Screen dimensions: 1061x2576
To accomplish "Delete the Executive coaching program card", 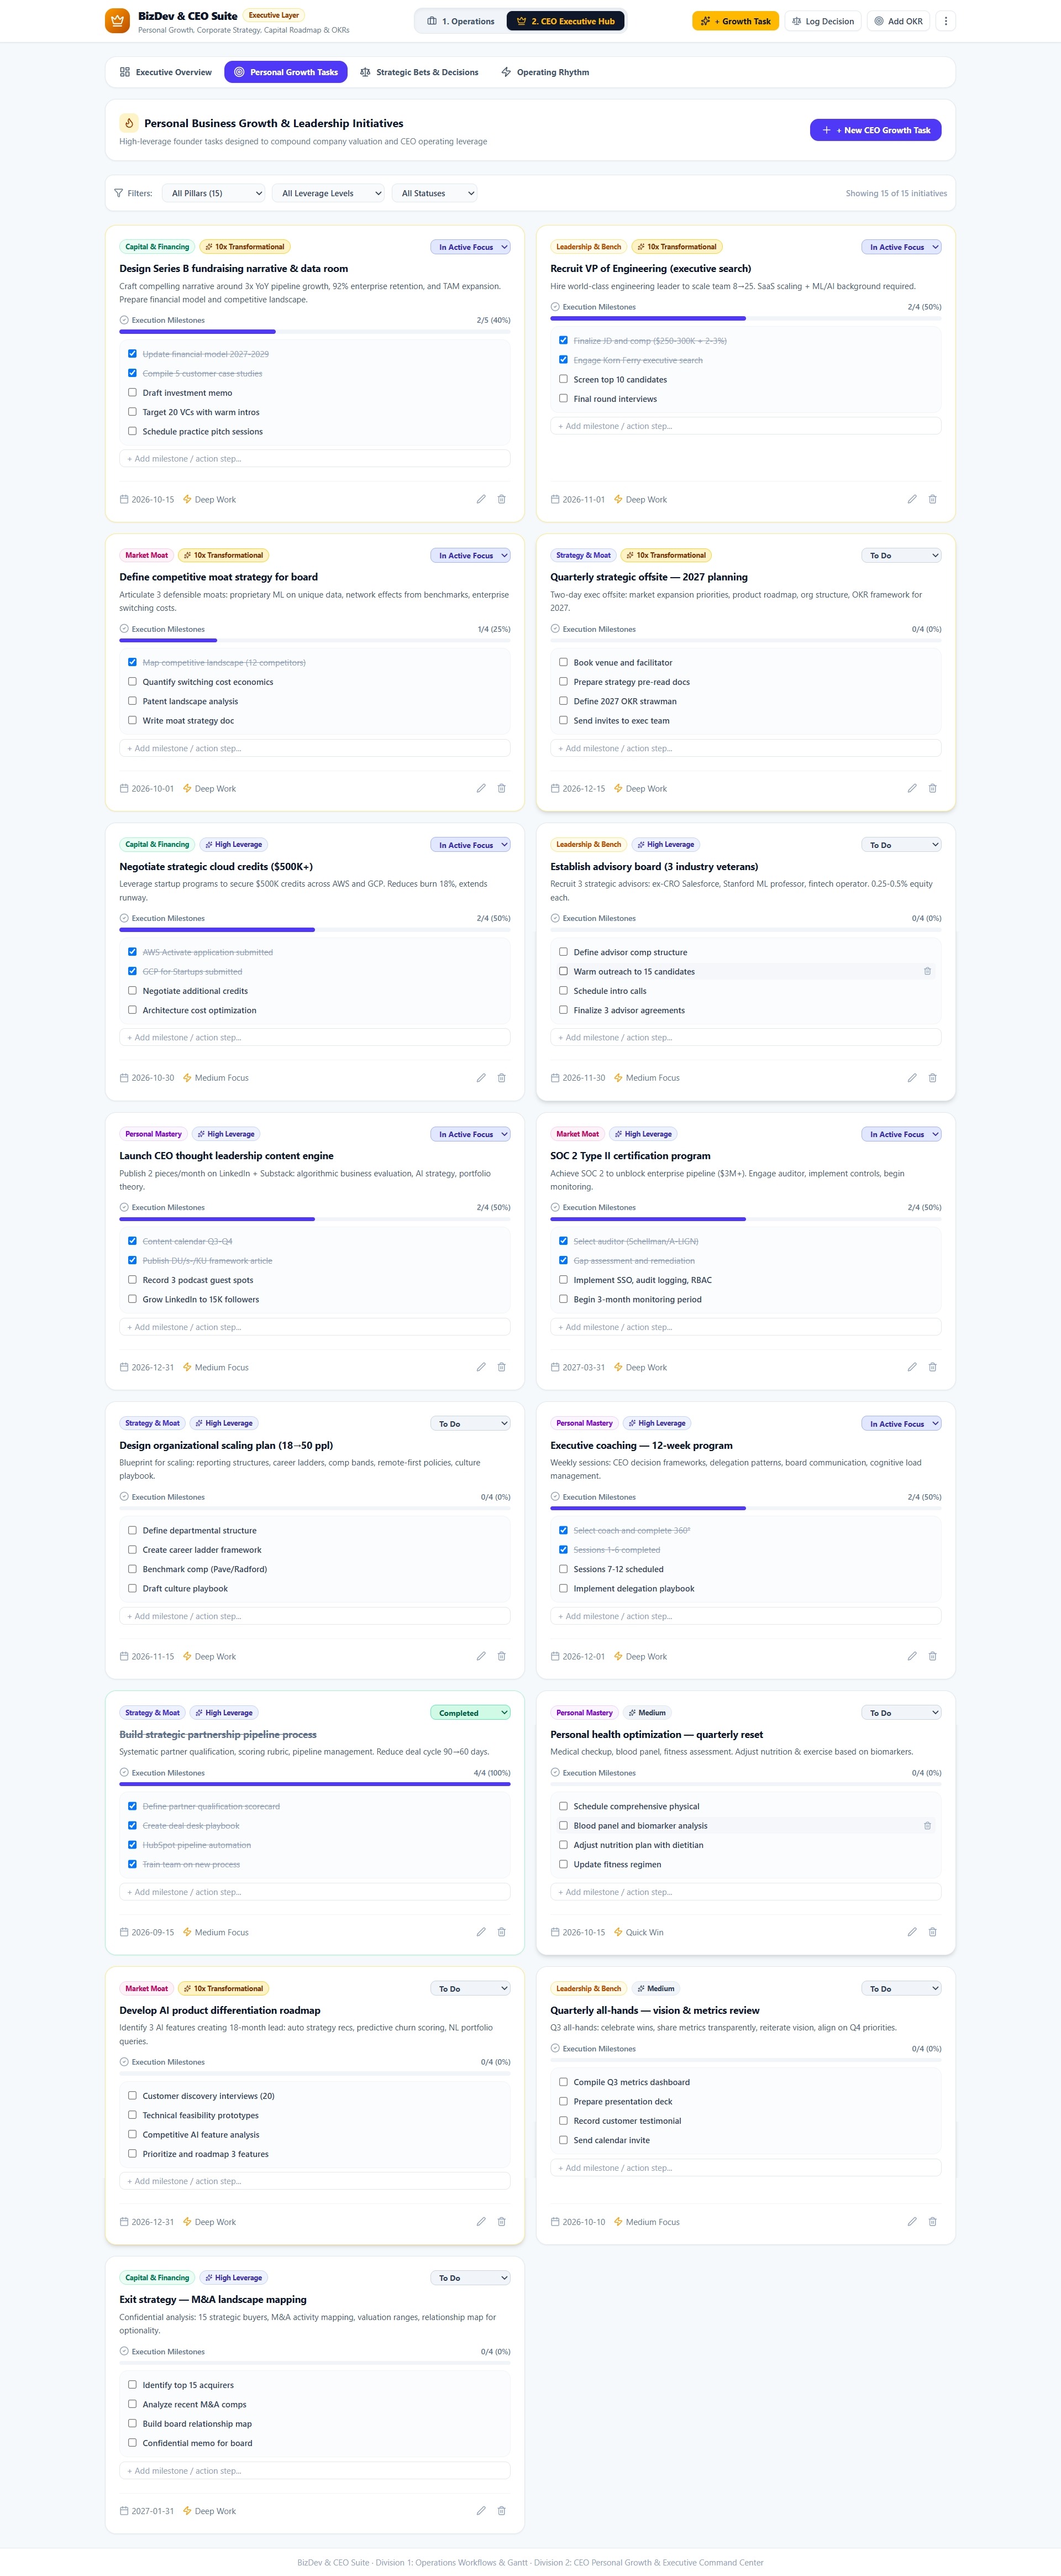I will (x=932, y=1656).
